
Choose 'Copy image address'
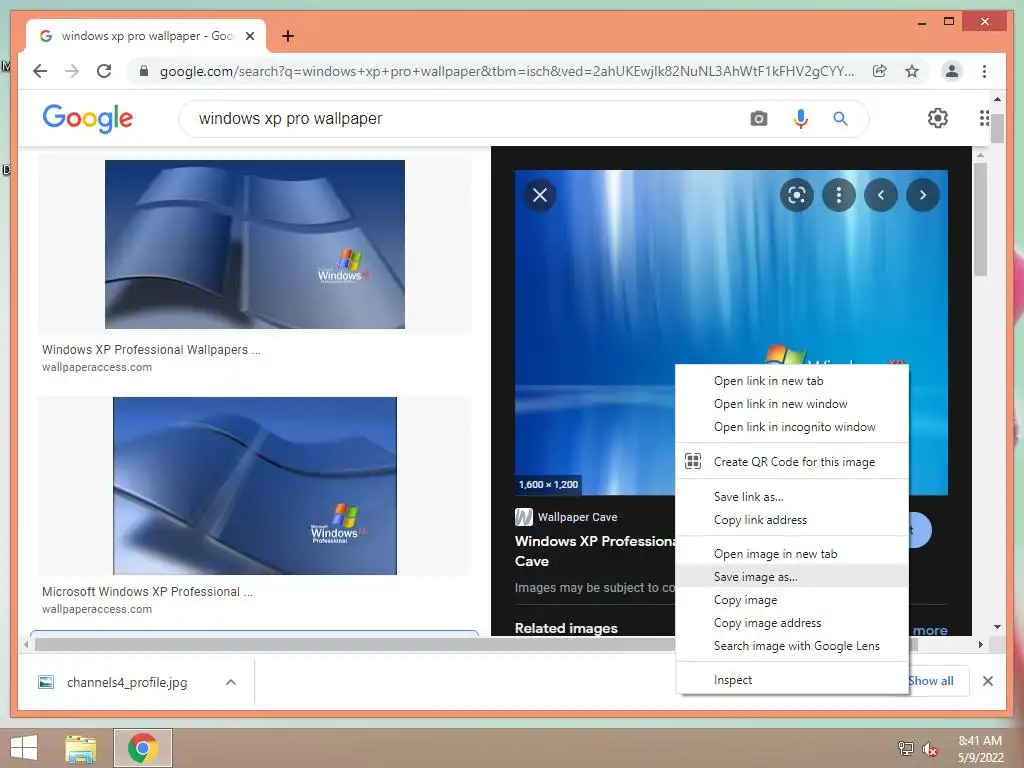coord(792,623)
